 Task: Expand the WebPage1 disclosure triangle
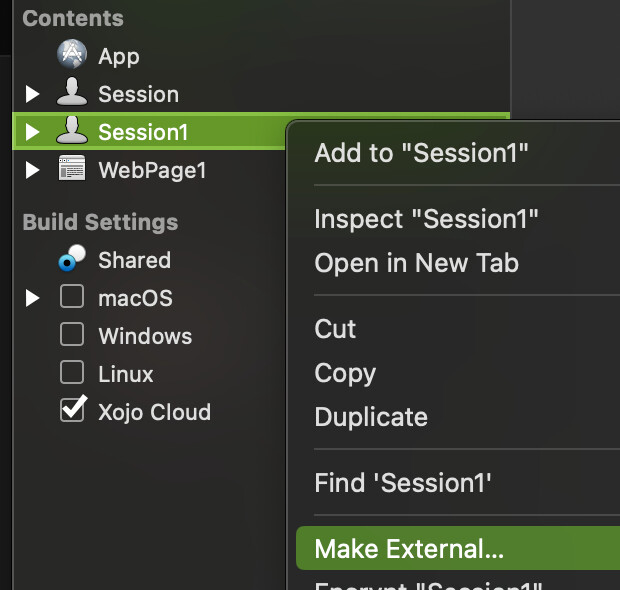click(x=32, y=170)
